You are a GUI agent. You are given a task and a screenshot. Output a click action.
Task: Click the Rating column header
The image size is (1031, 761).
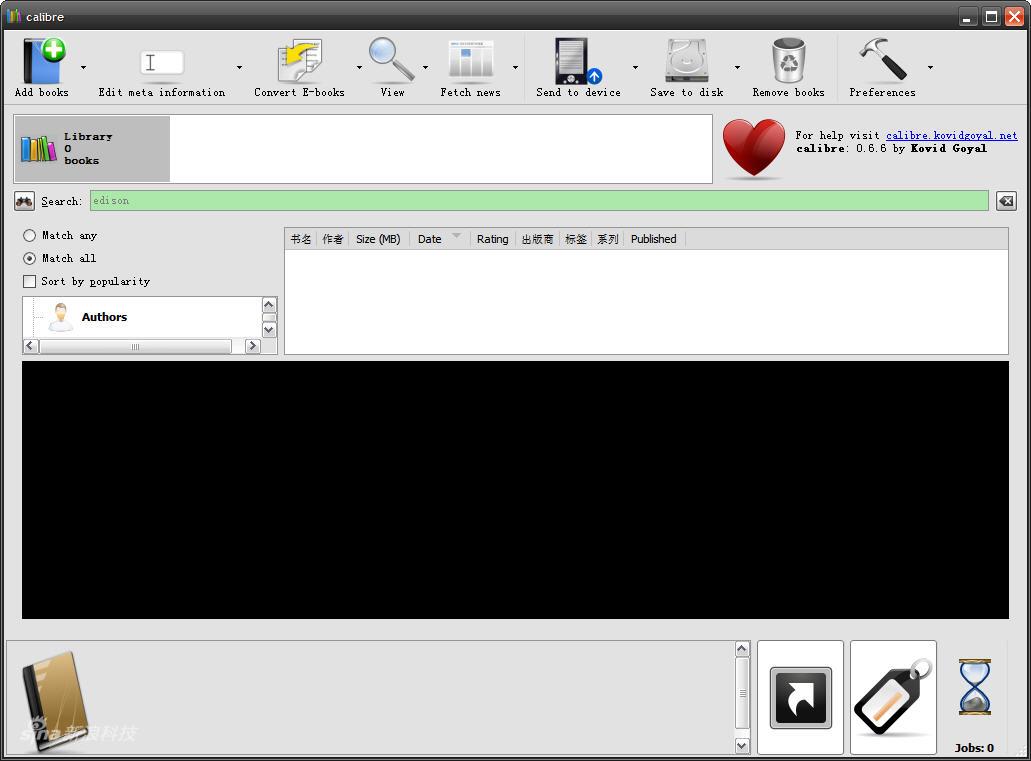tap(492, 239)
